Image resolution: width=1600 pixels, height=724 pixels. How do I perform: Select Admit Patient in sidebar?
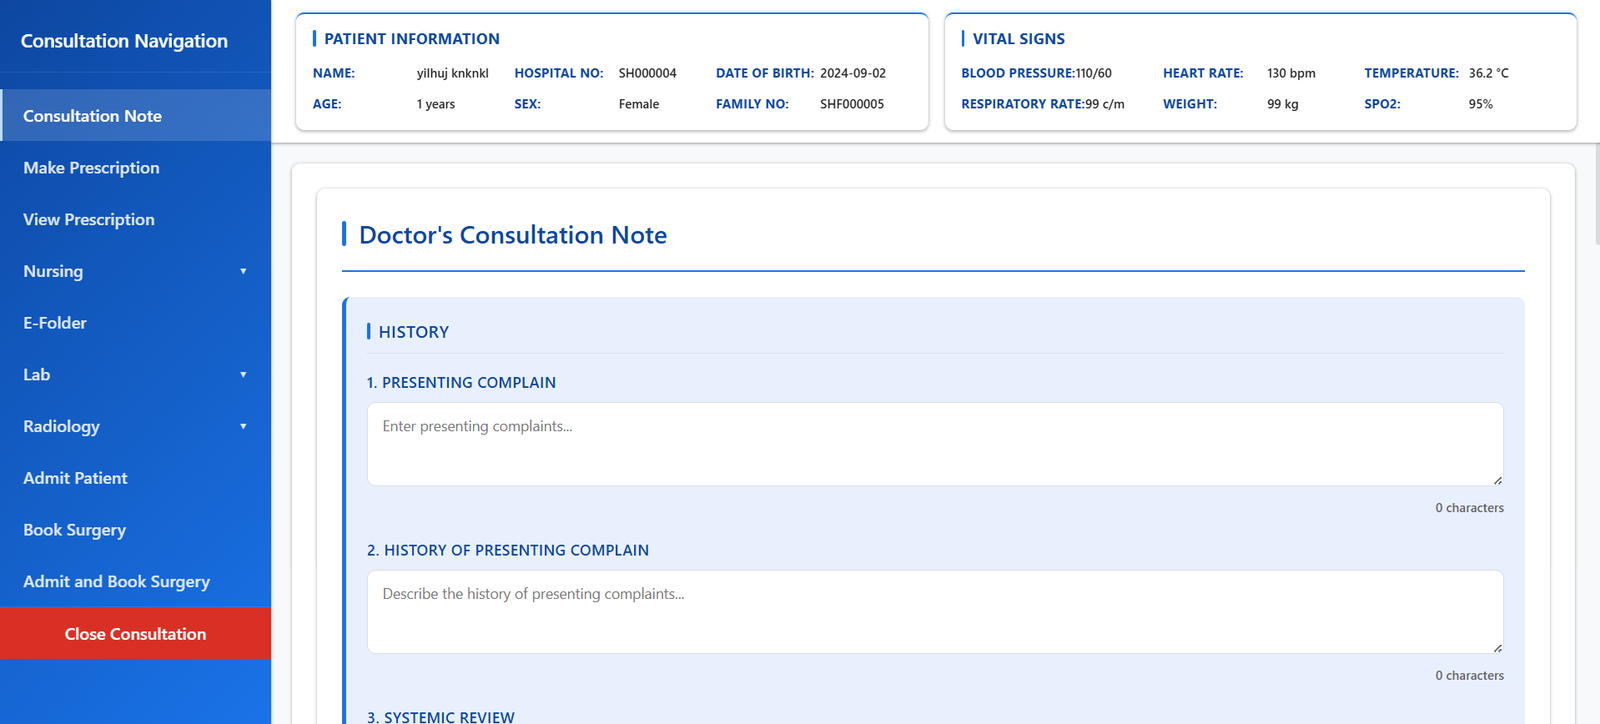tap(75, 478)
